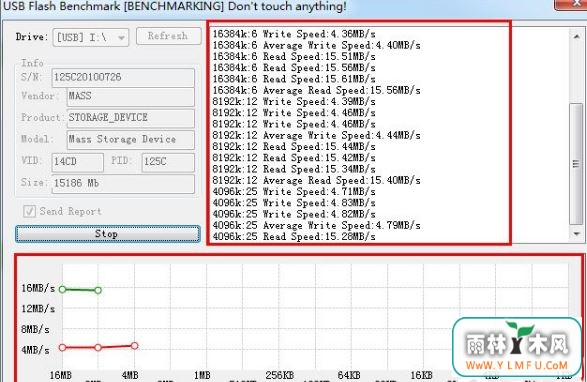Click the Model field Mass Storage Device
Image resolution: width=587 pixels, height=382 pixels.
tap(130, 140)
